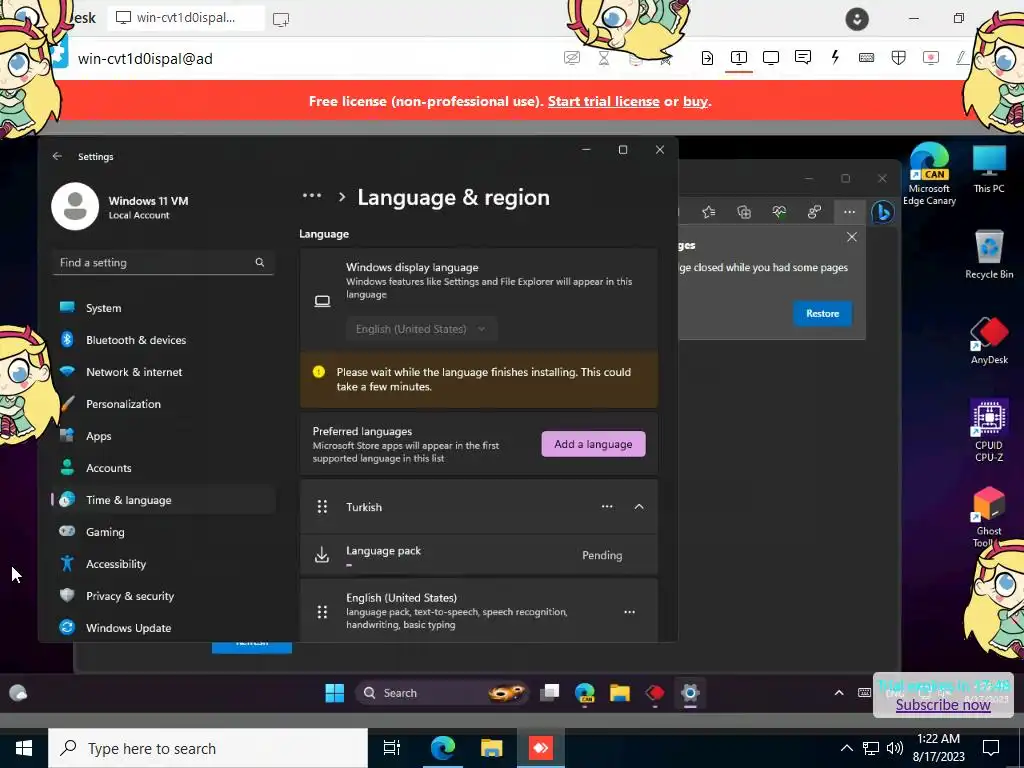
Task: Expand breadcrumb ellipsis before Language & region
Action: pos(312,196)
